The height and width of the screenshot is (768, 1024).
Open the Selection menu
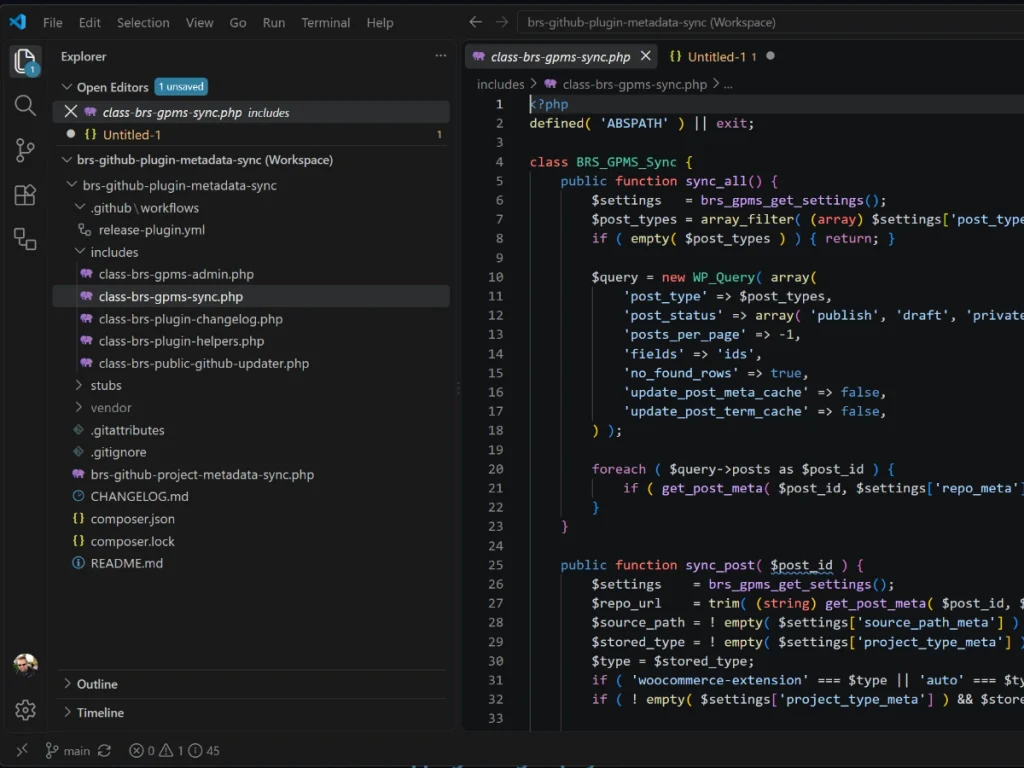[x=143, y=23]
